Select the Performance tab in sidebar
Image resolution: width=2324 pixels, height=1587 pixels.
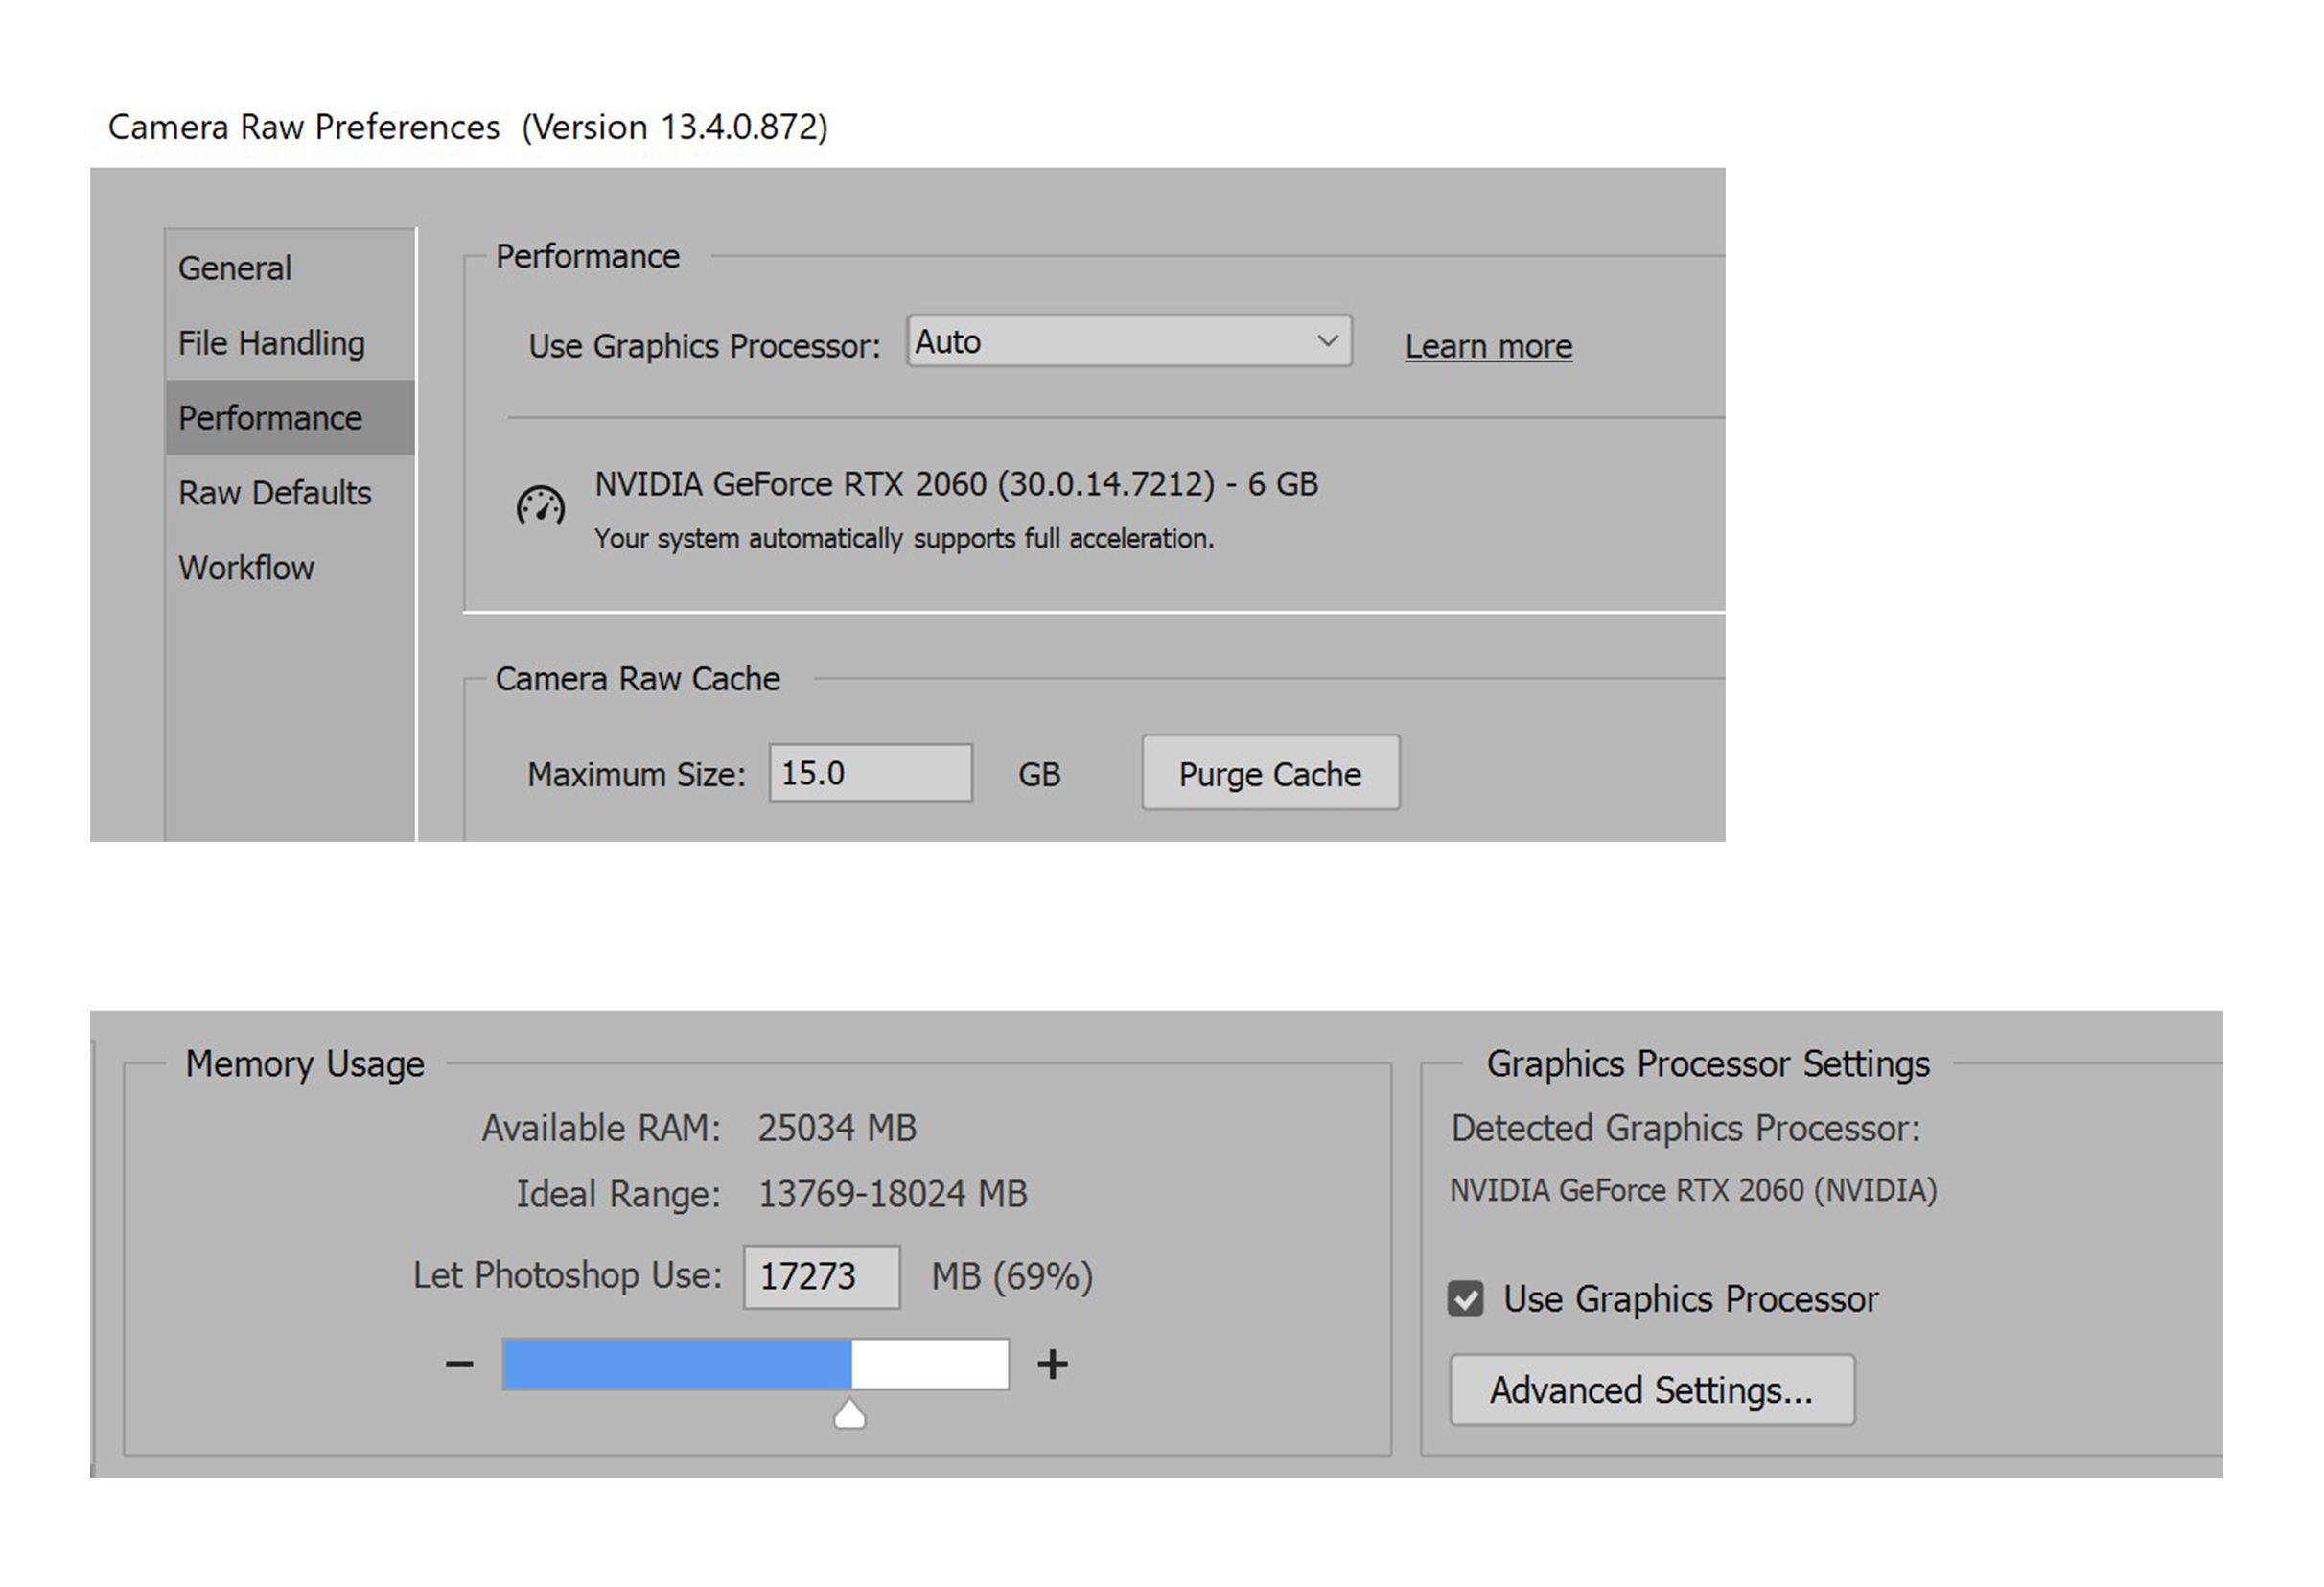[x=270, y=417]
